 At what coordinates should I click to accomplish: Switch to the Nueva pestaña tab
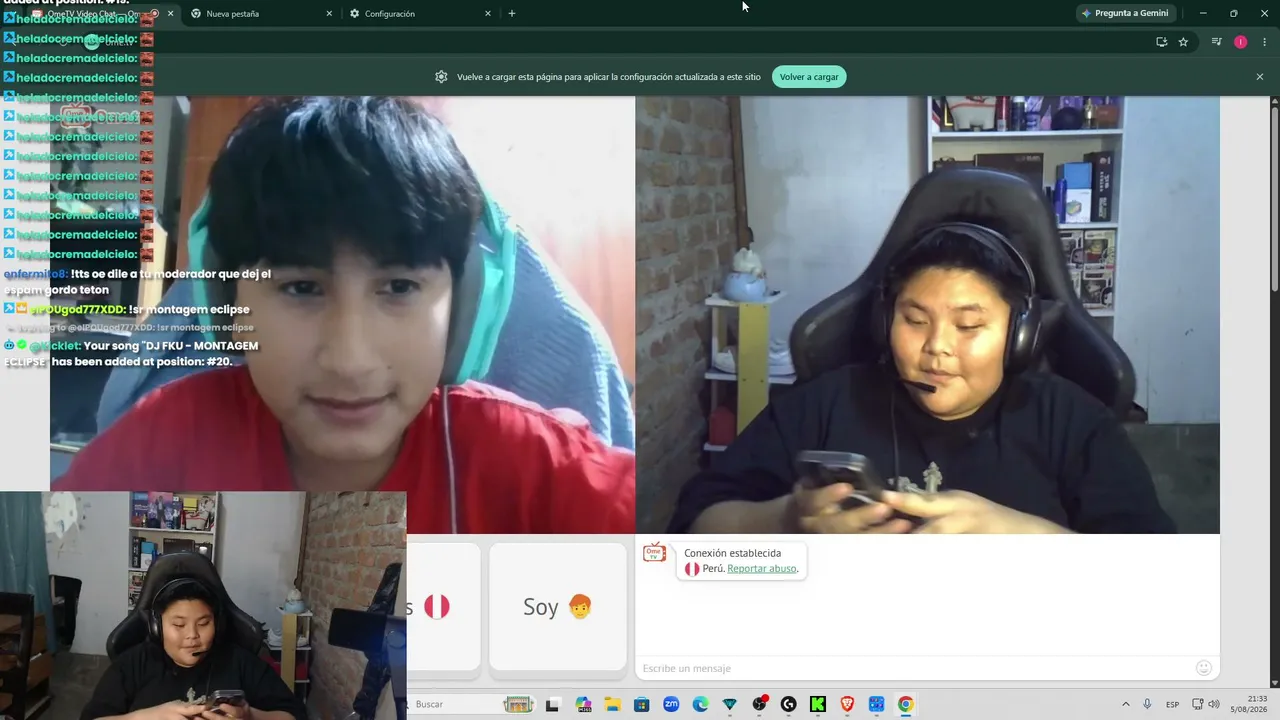tap(261, 13)
